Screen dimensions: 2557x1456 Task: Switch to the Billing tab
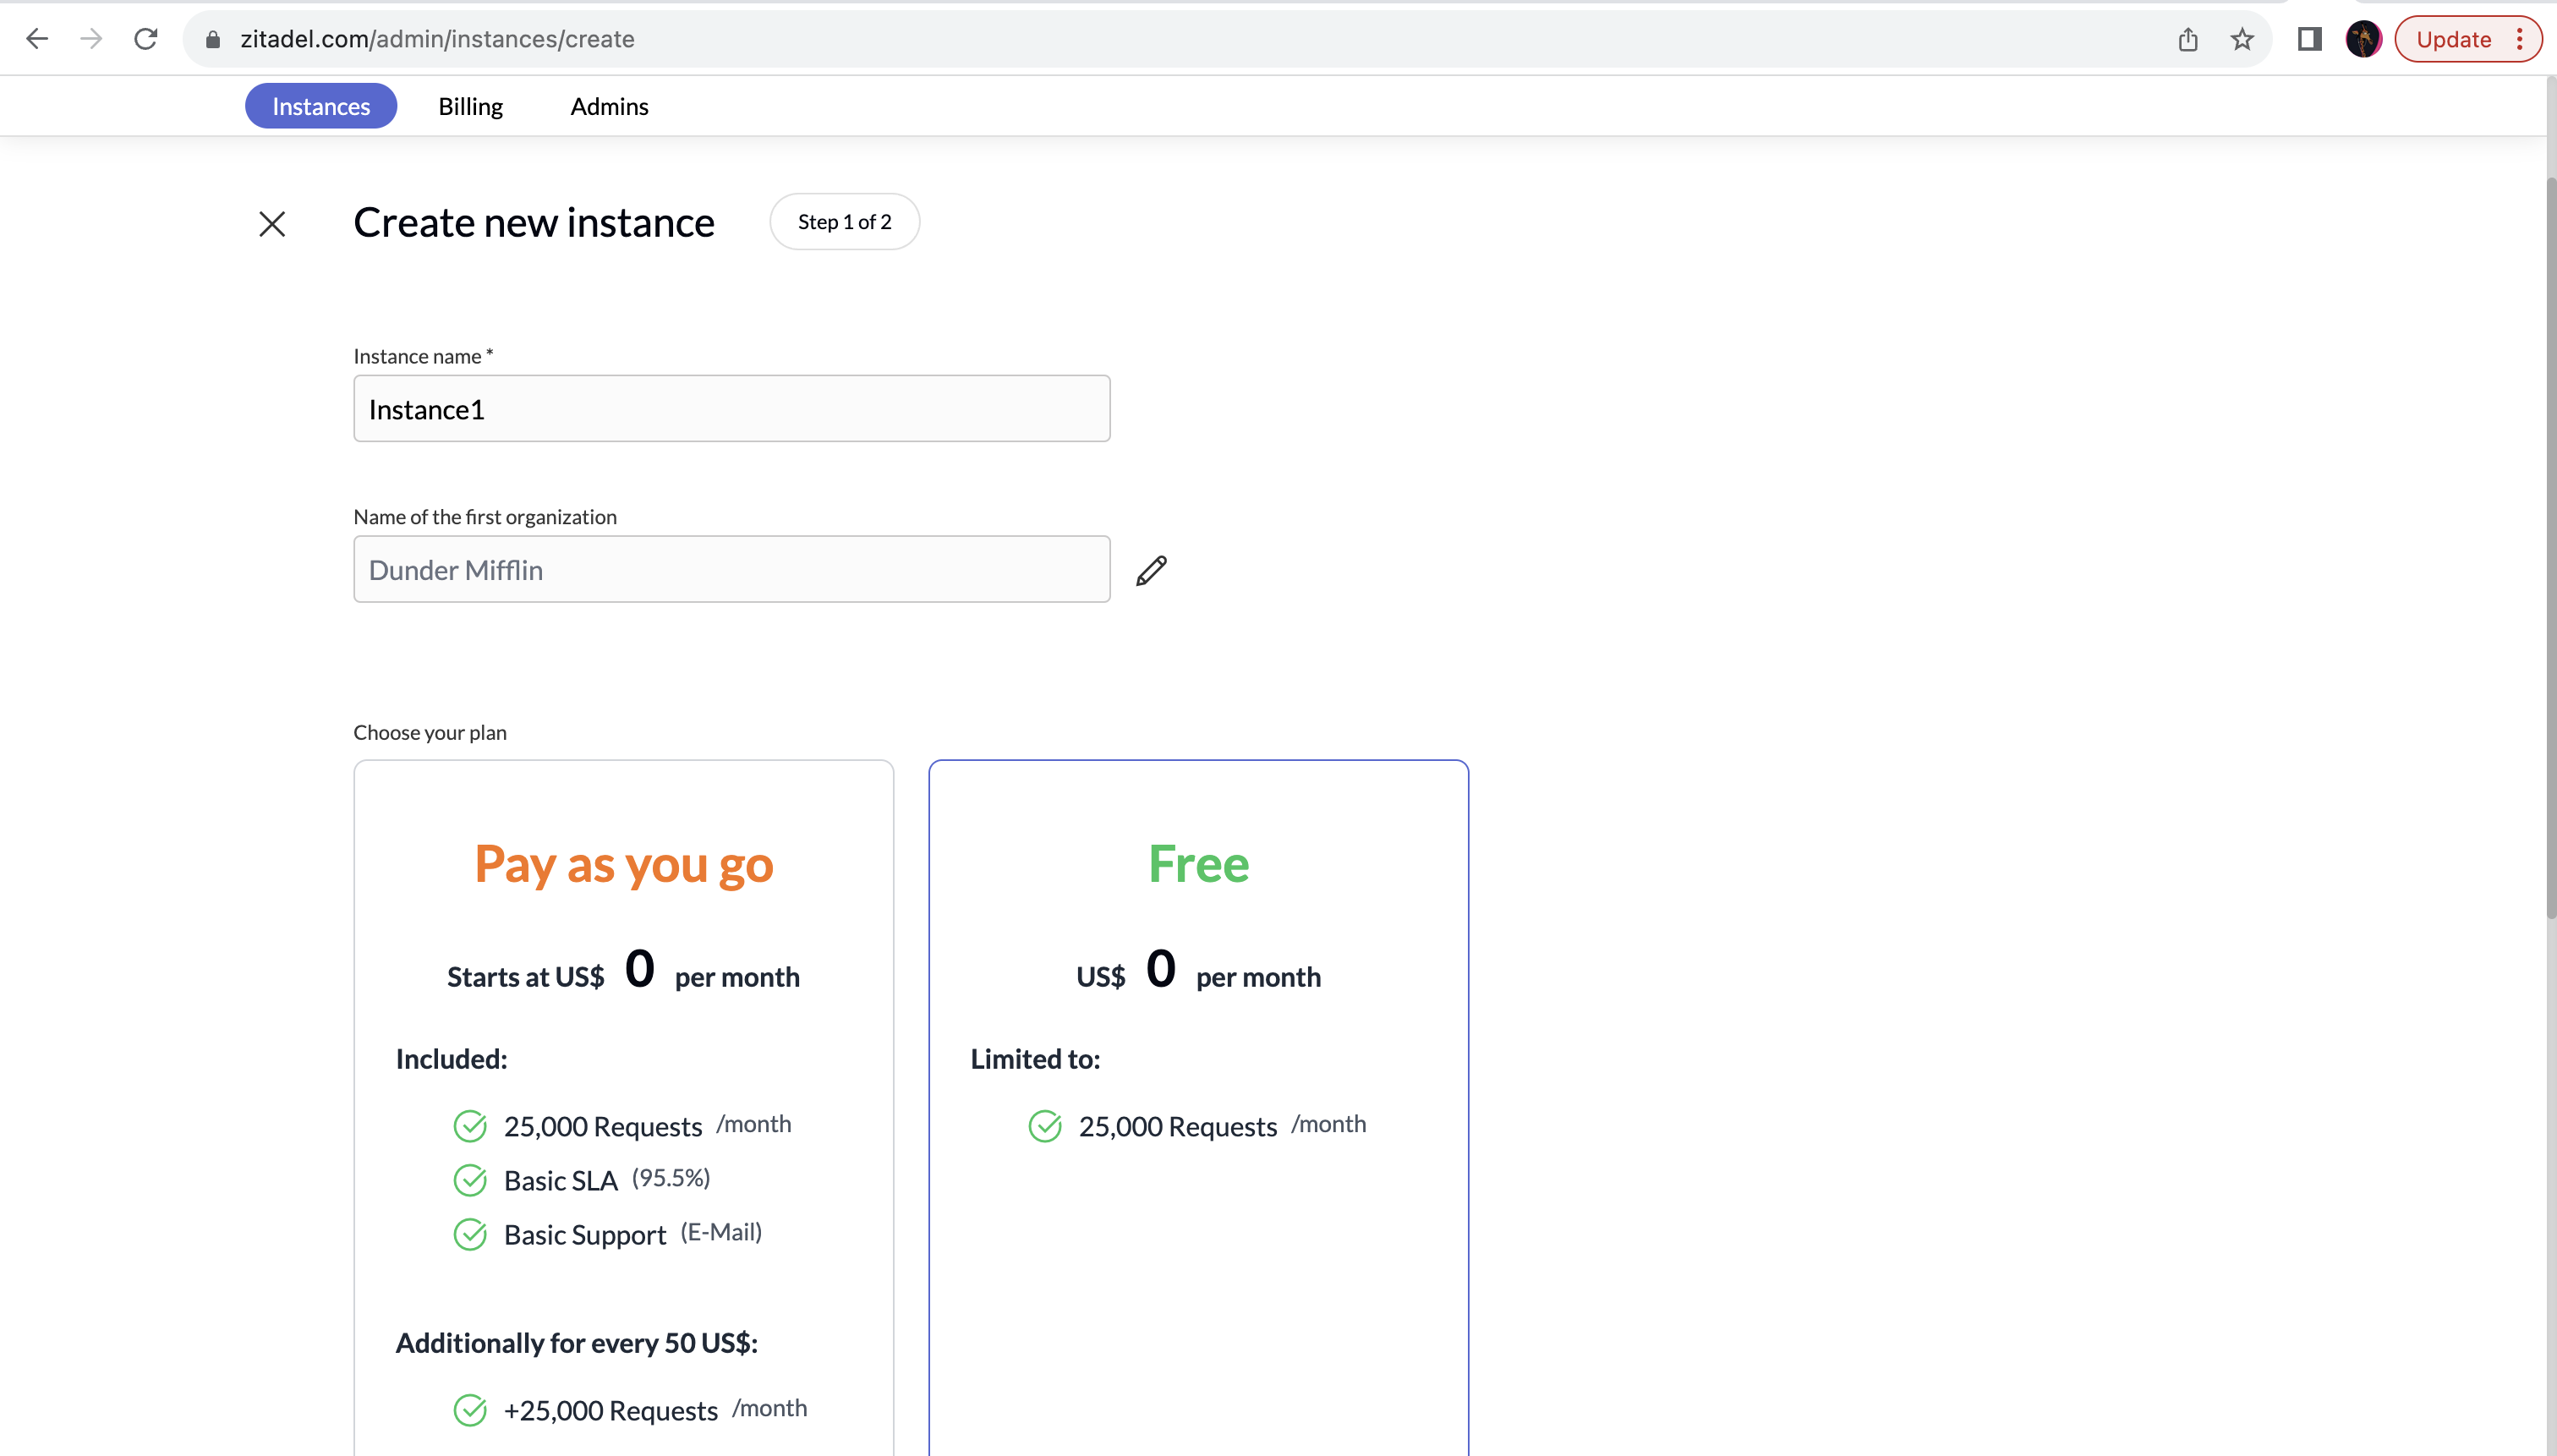point(470,106)
